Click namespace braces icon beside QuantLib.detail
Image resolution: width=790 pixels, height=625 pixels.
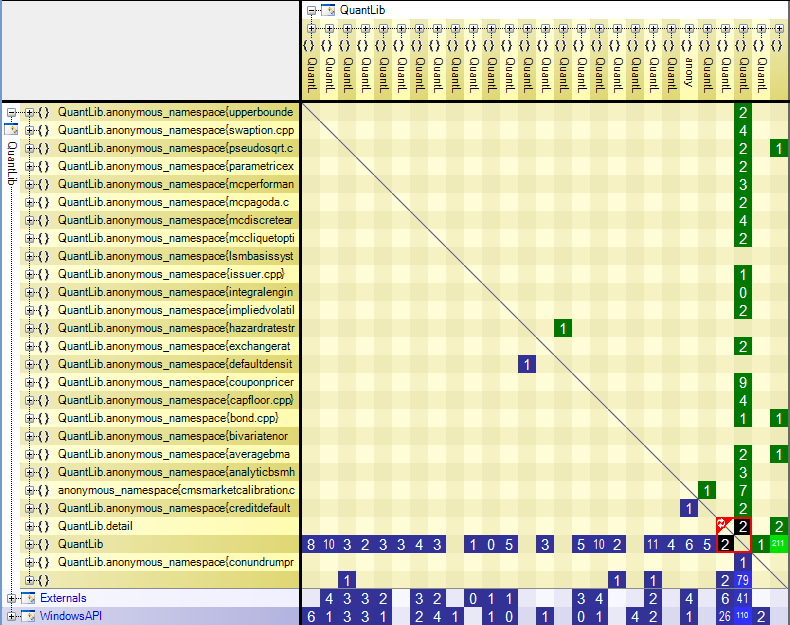(x=44, y=526)
